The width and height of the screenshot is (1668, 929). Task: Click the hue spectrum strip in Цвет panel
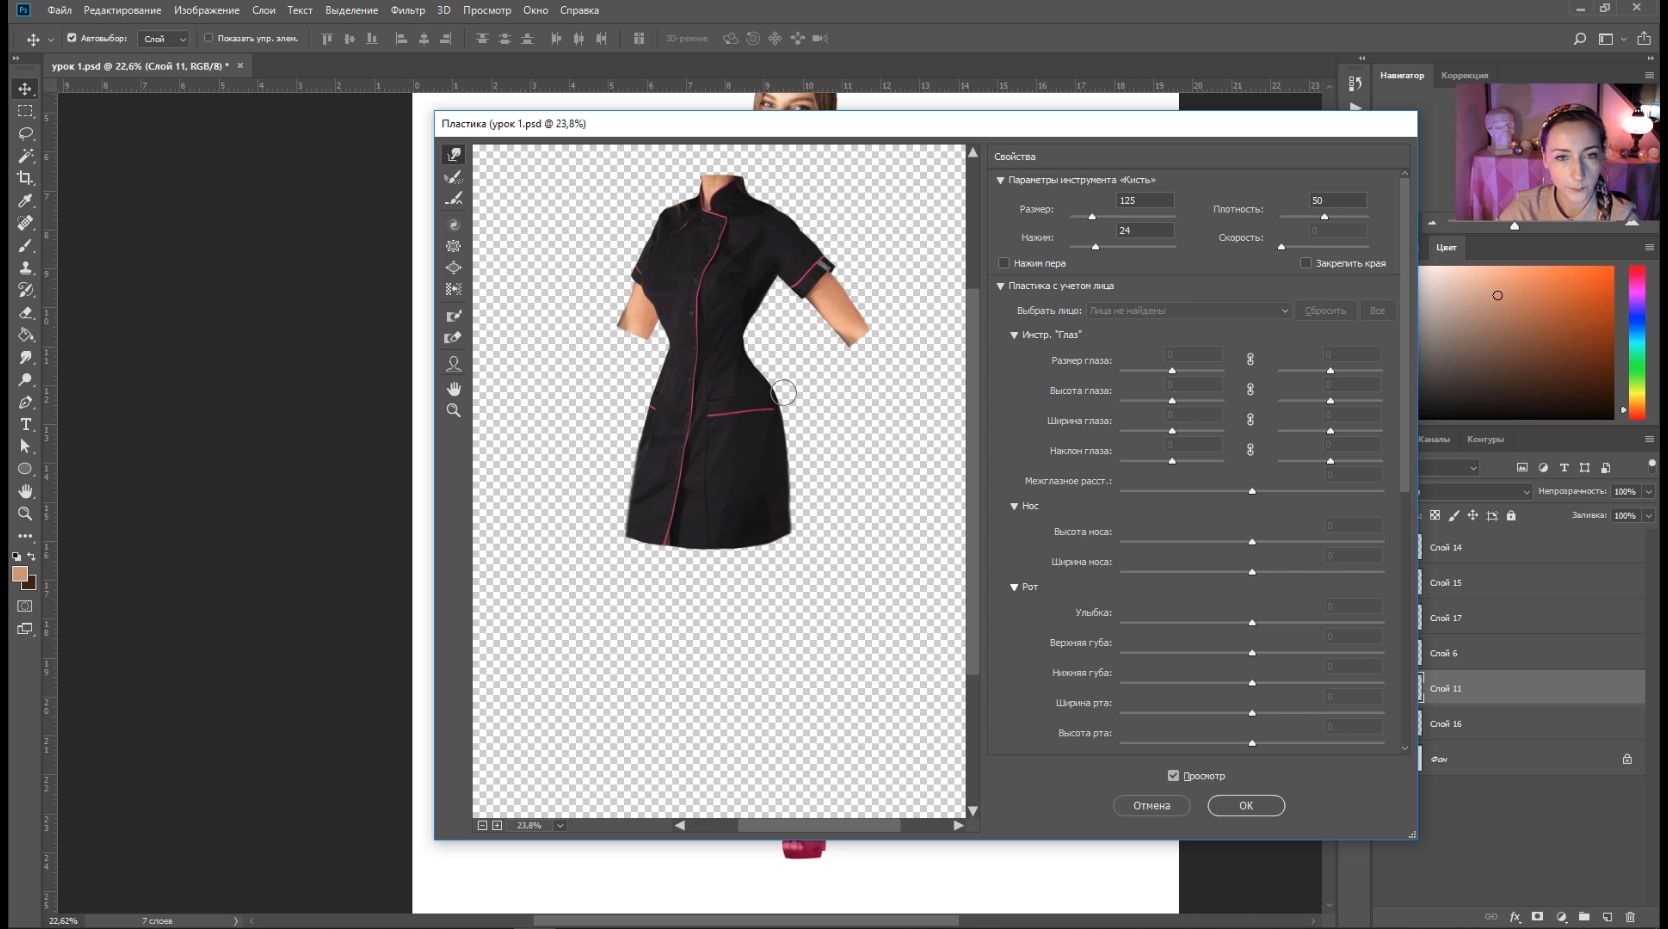[x=1637, y=341]
